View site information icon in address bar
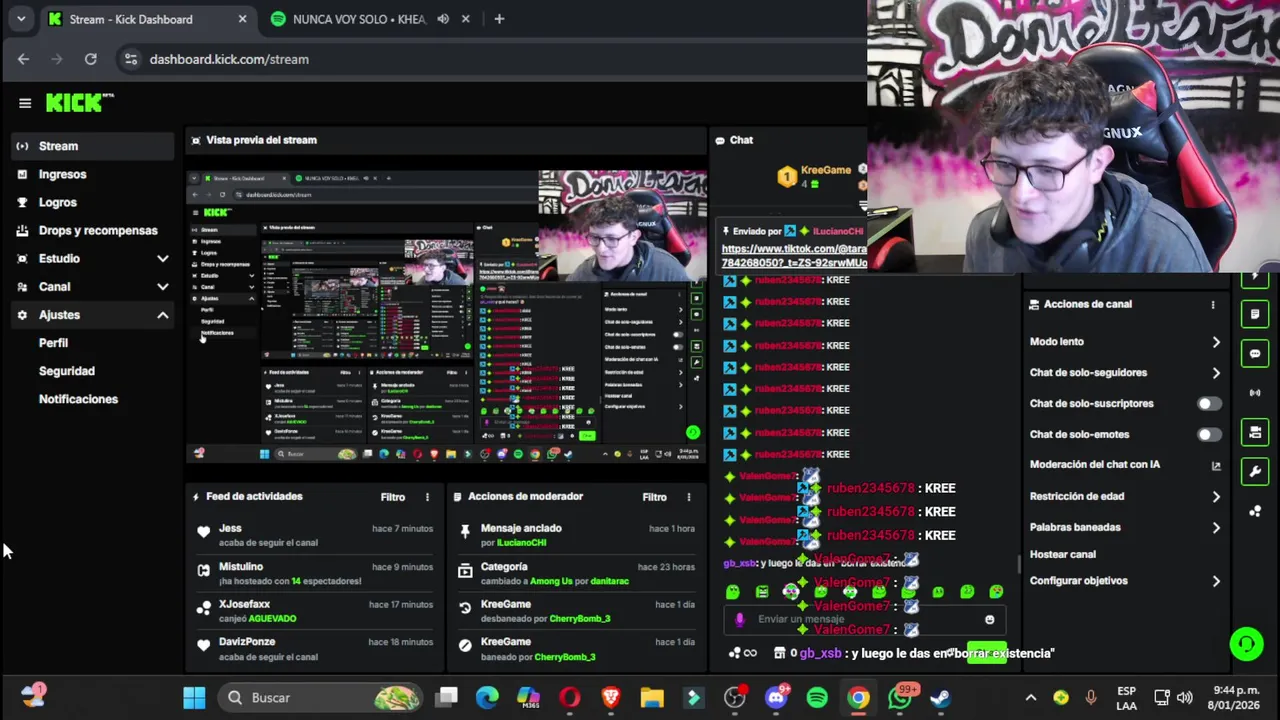1280x720 pixels. 130,59
